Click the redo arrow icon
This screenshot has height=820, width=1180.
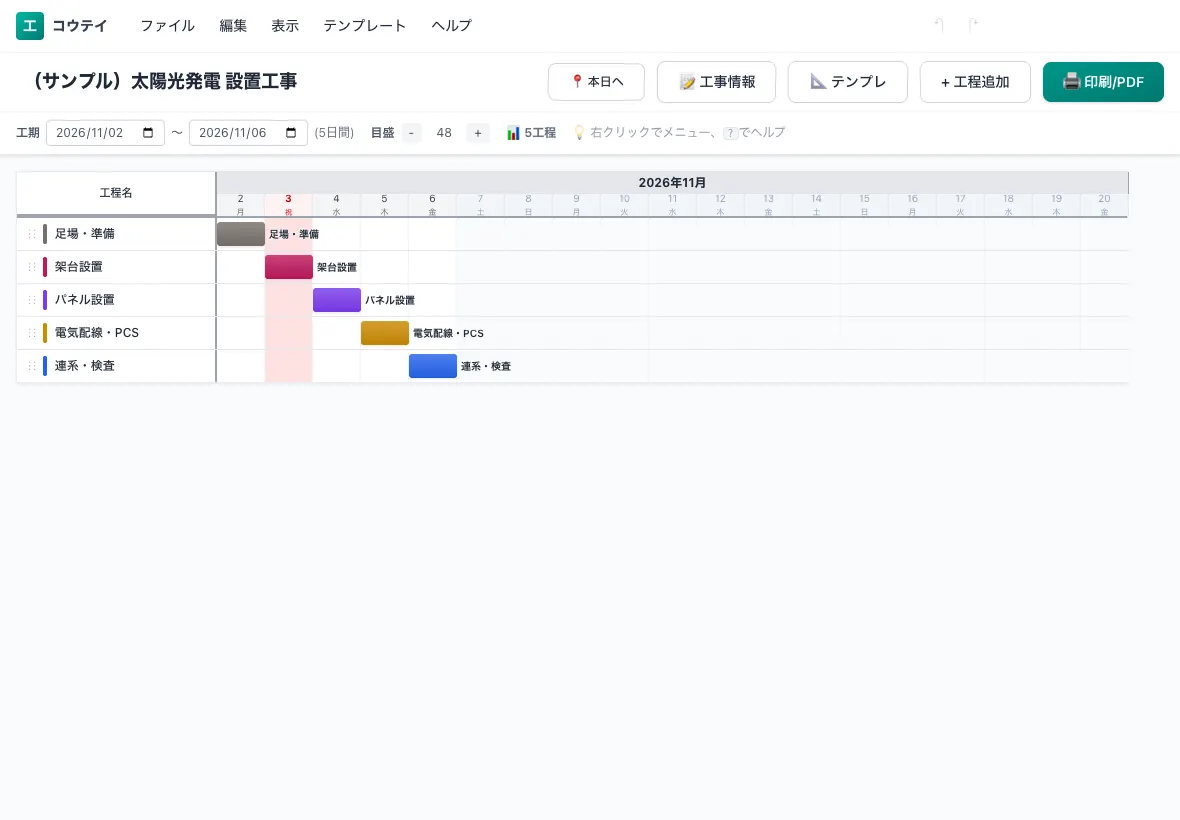pyautogui.click(x=972, y=26)
